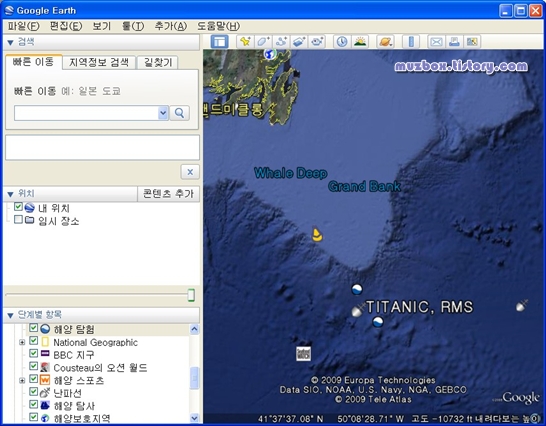Add a path using the toolbar
This screenshot has width=546, height=426.
(281, 42)
